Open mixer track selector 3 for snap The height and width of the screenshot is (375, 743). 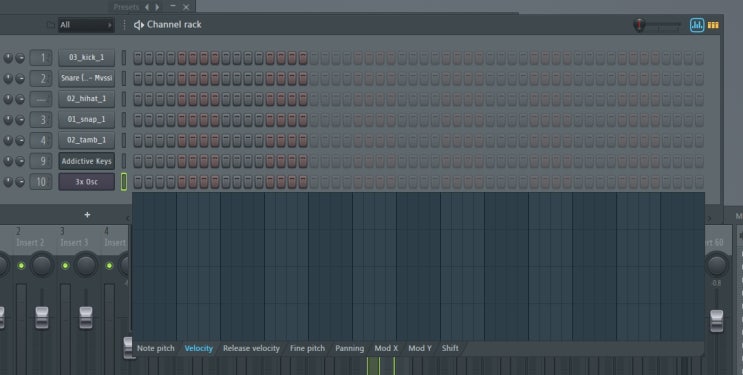point(41,119)
